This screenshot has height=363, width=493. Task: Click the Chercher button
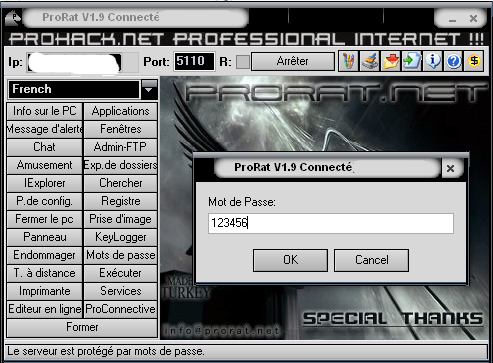tap(120, 183)
